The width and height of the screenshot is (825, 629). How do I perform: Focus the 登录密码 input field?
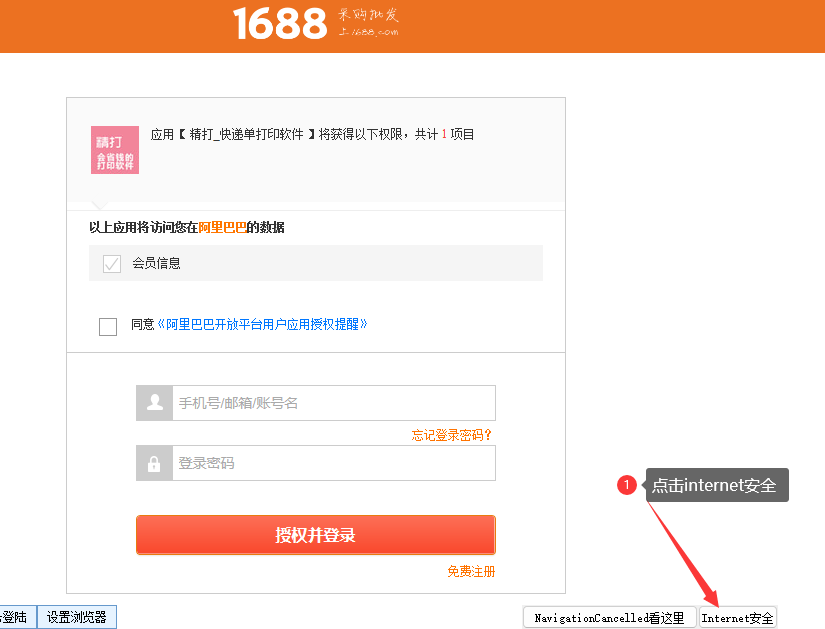click(x=333, y=464)
